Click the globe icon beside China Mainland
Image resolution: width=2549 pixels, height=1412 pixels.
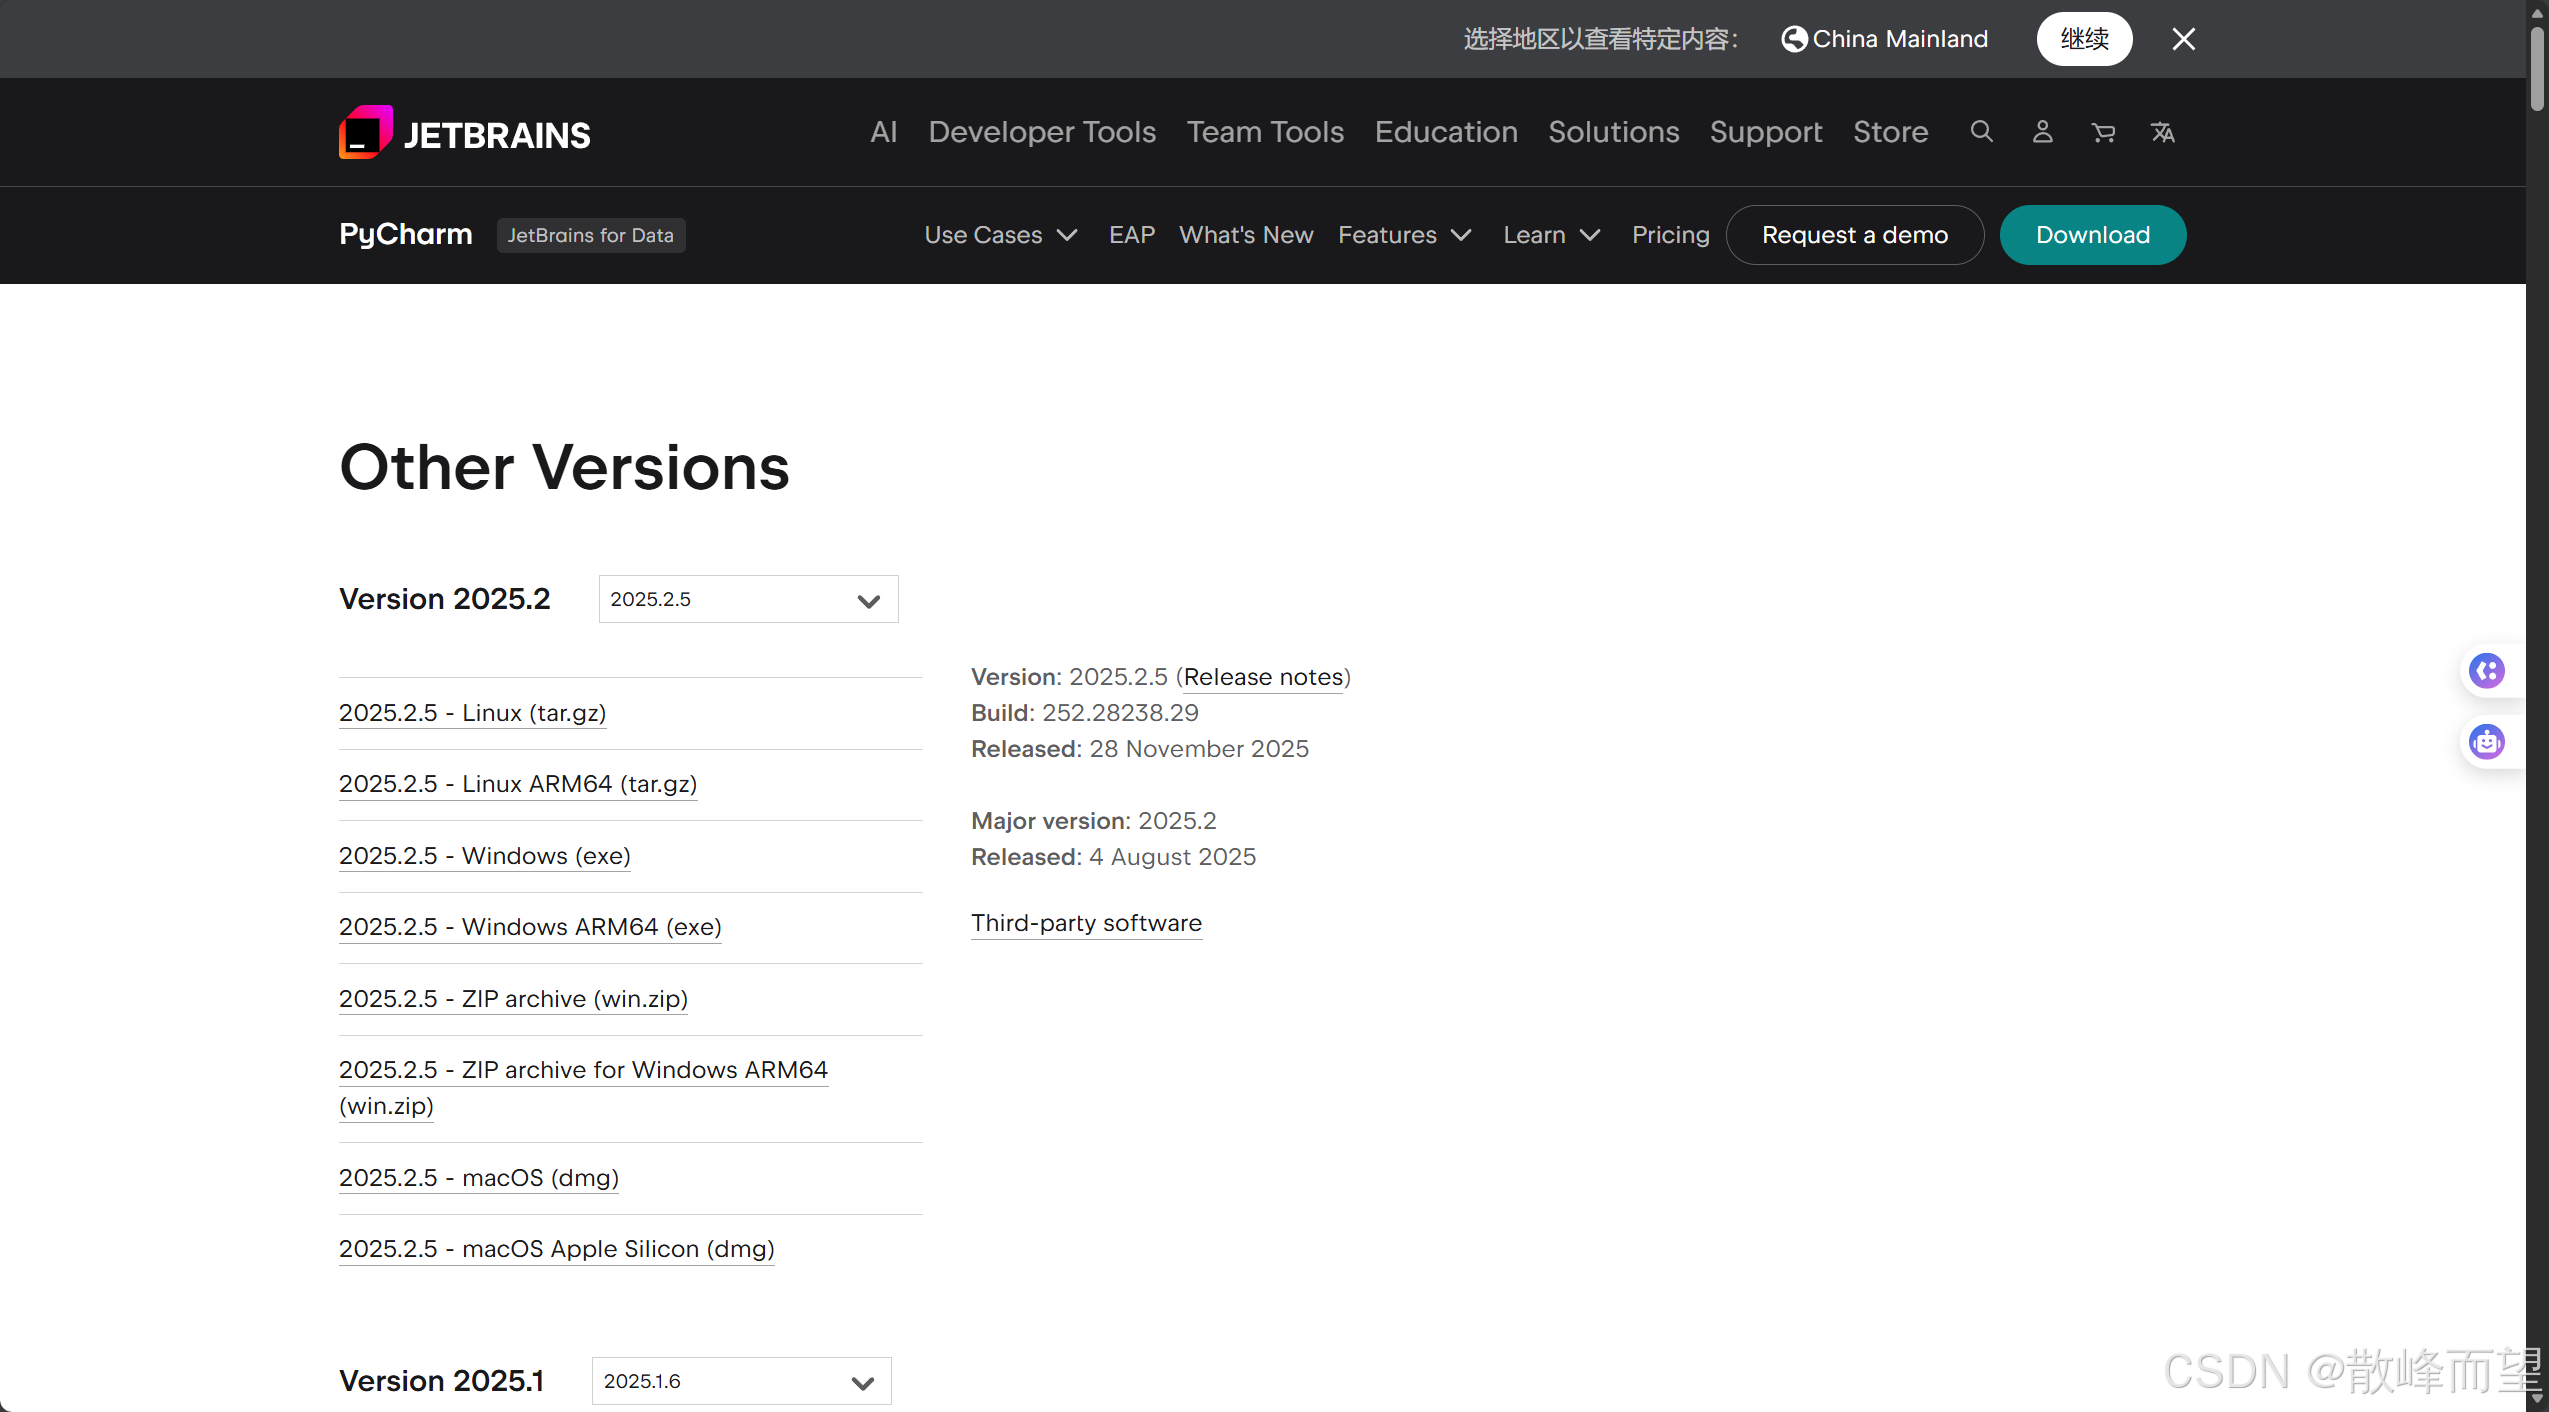point(1794,39)
